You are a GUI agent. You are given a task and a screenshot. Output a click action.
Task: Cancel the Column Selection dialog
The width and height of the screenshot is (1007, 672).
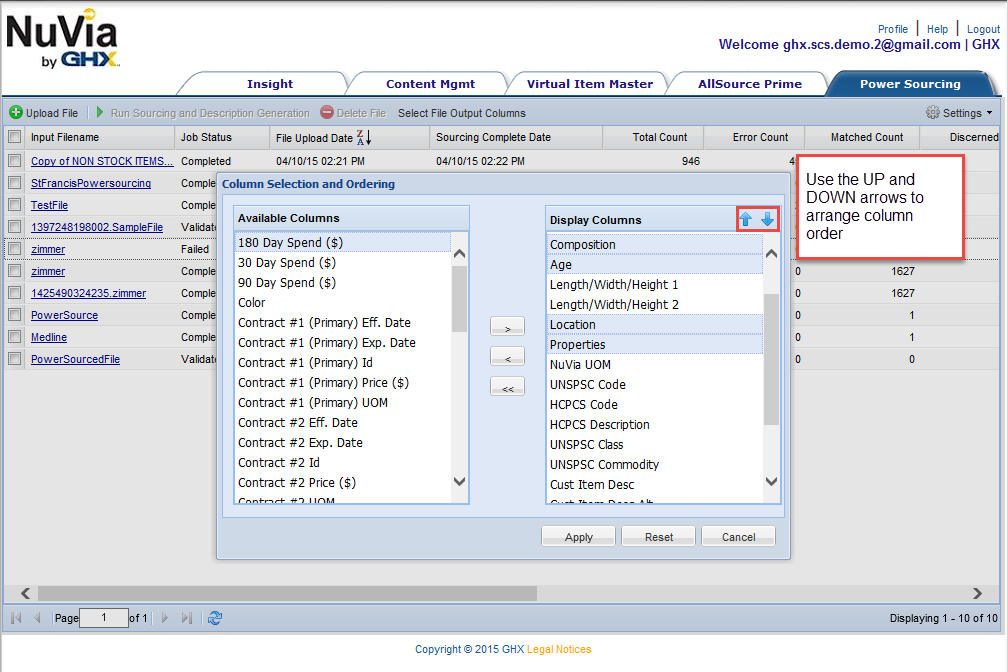tap(739, 536)
